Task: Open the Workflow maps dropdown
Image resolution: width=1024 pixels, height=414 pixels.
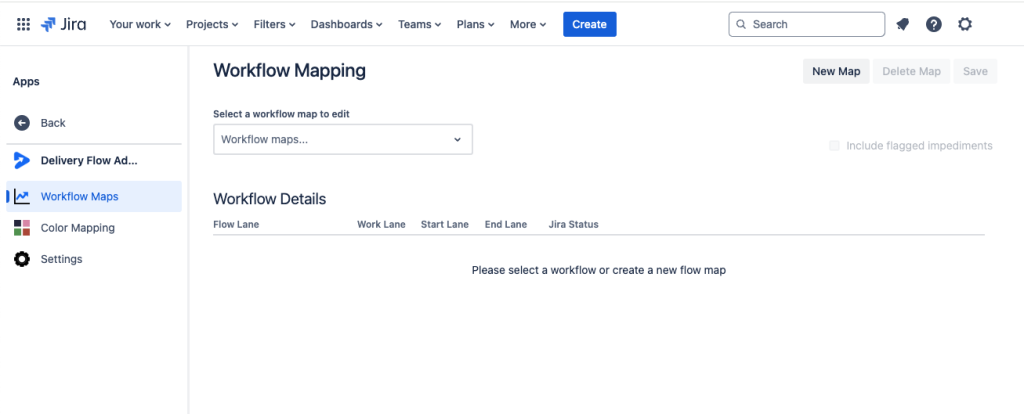Action: click(343, 139)
